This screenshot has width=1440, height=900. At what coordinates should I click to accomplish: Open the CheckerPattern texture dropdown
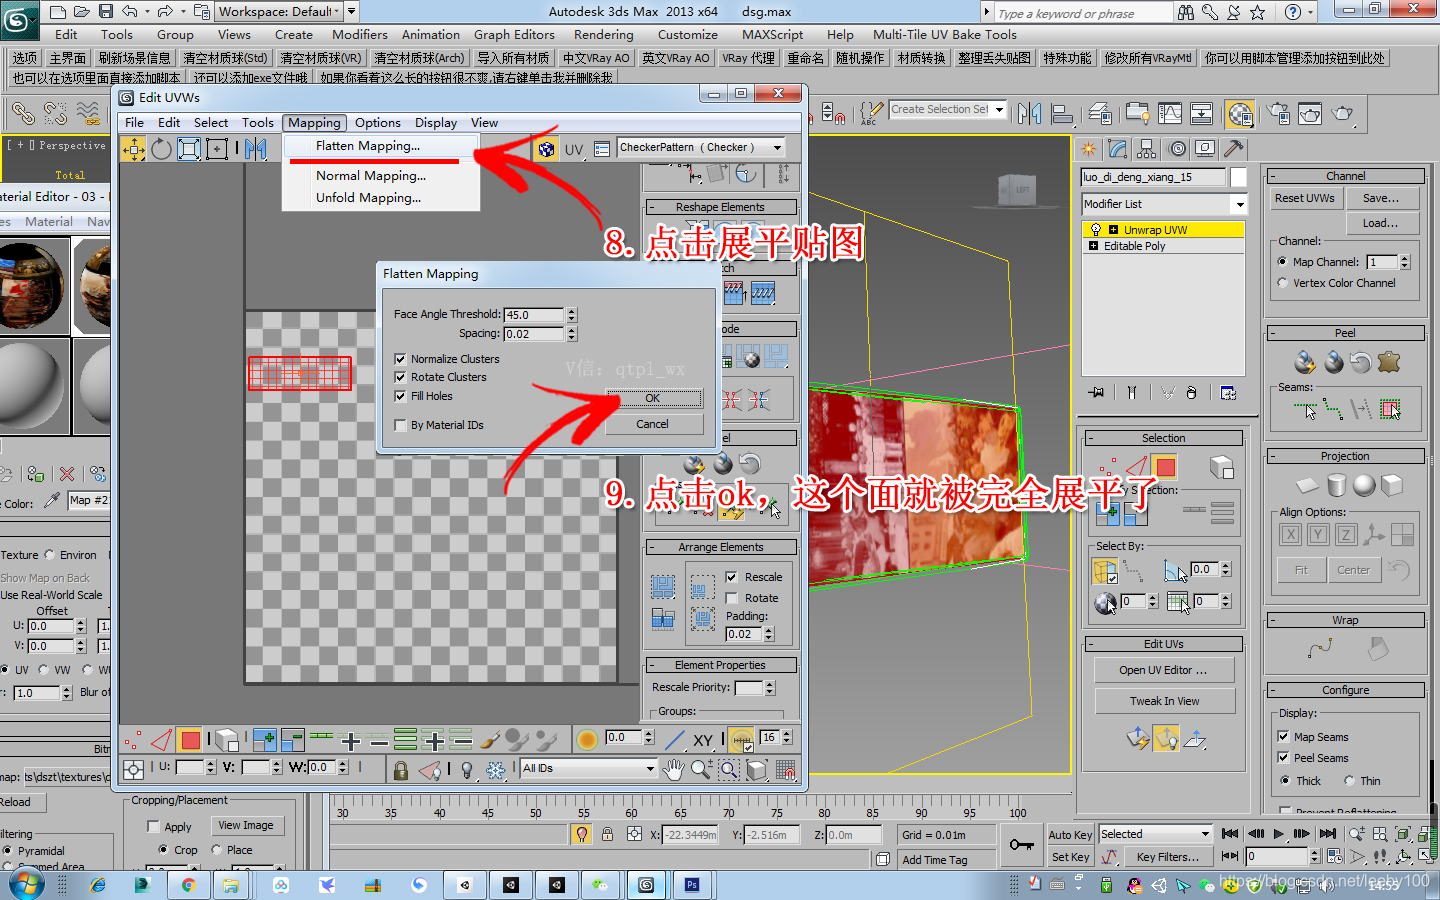coord(777,148)
